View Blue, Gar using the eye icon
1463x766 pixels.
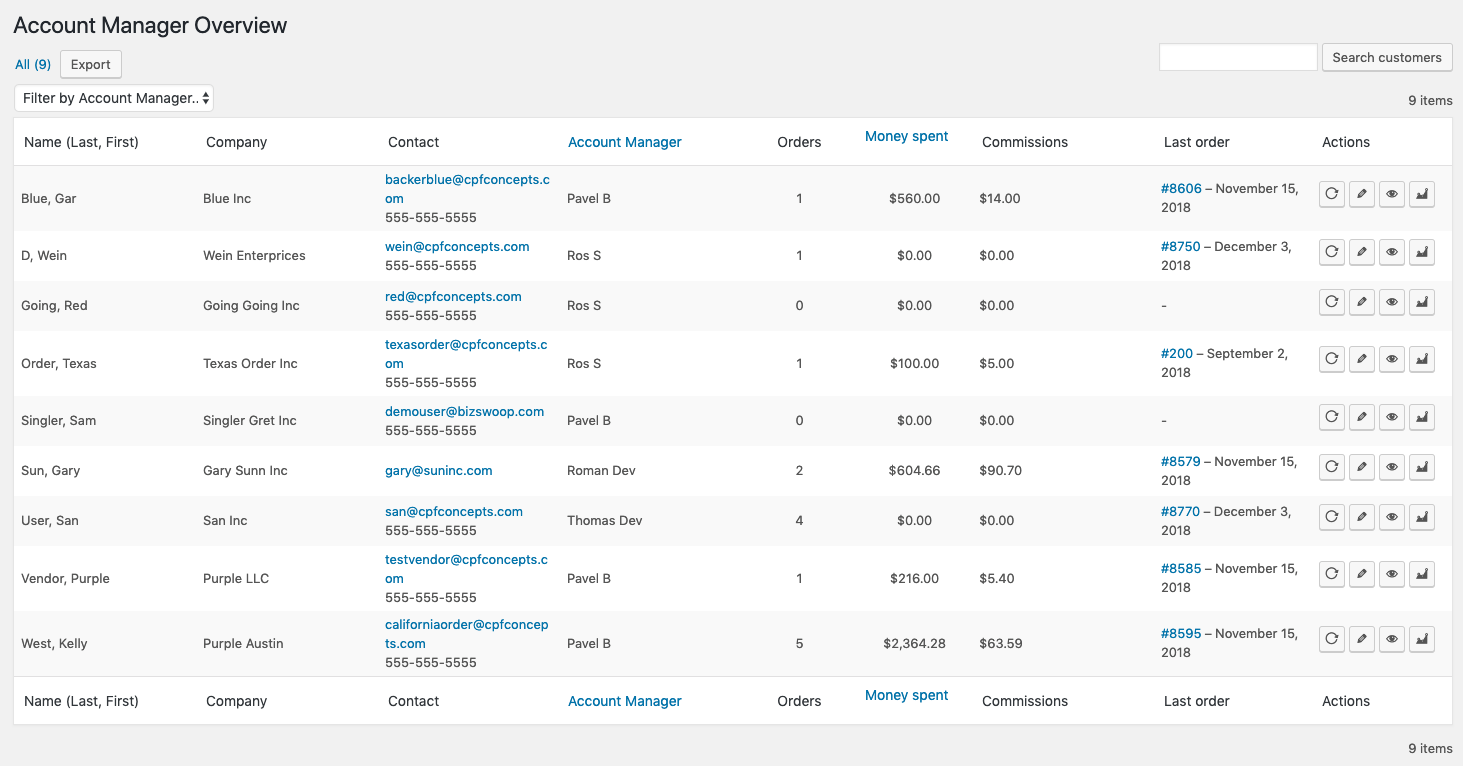point(1391,195)
